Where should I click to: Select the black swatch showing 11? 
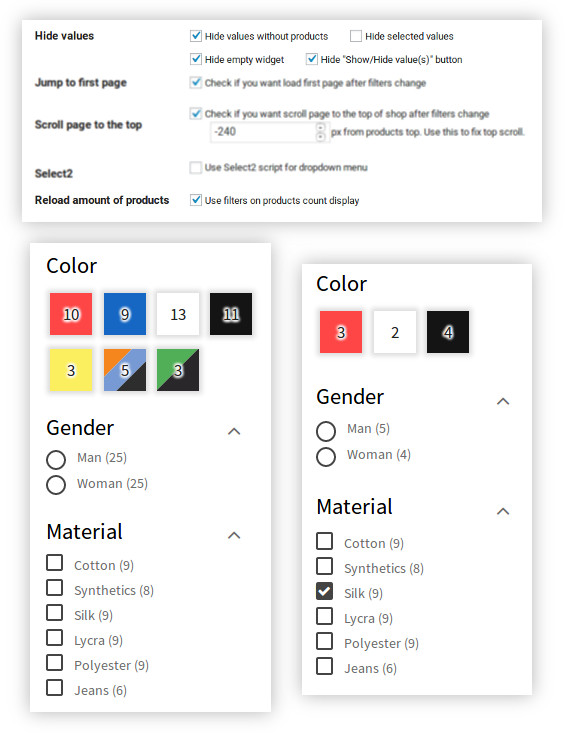pos(231,314)
